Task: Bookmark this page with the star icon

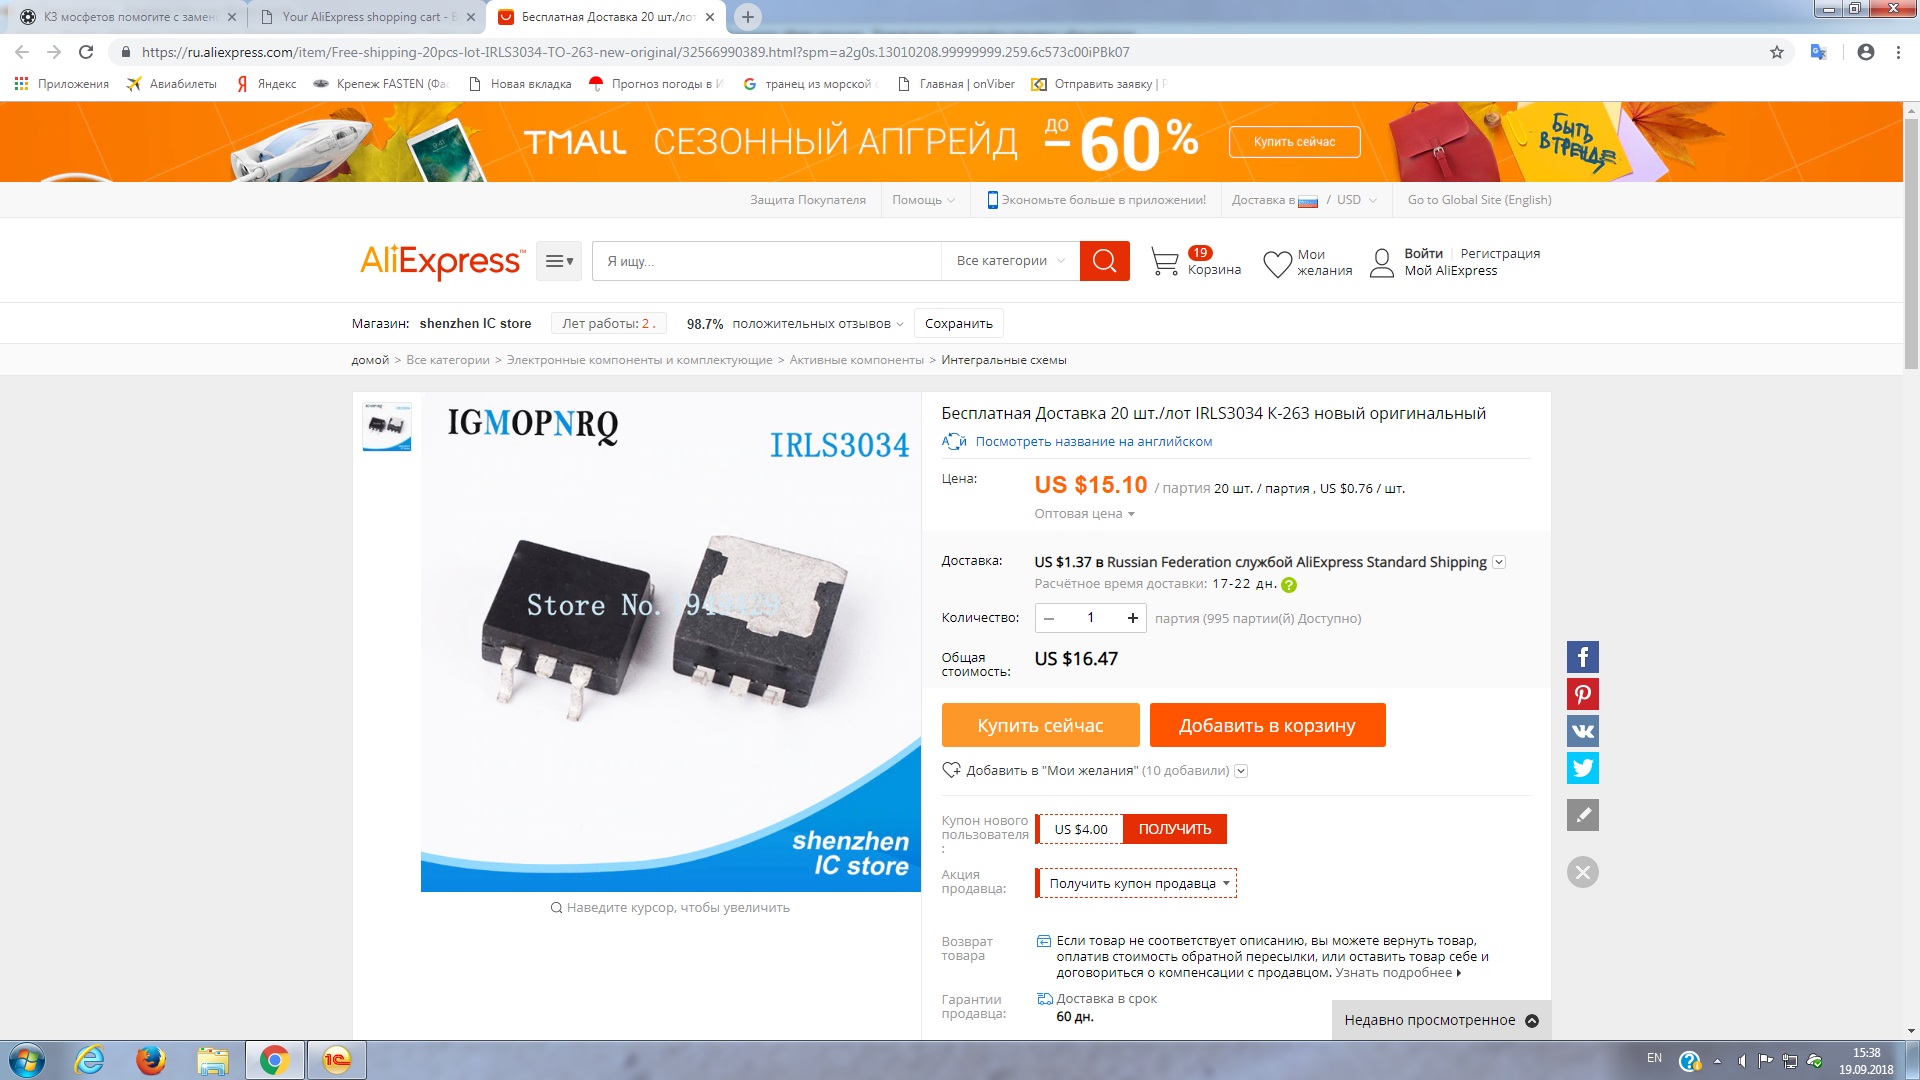Action: (1777, 52)
